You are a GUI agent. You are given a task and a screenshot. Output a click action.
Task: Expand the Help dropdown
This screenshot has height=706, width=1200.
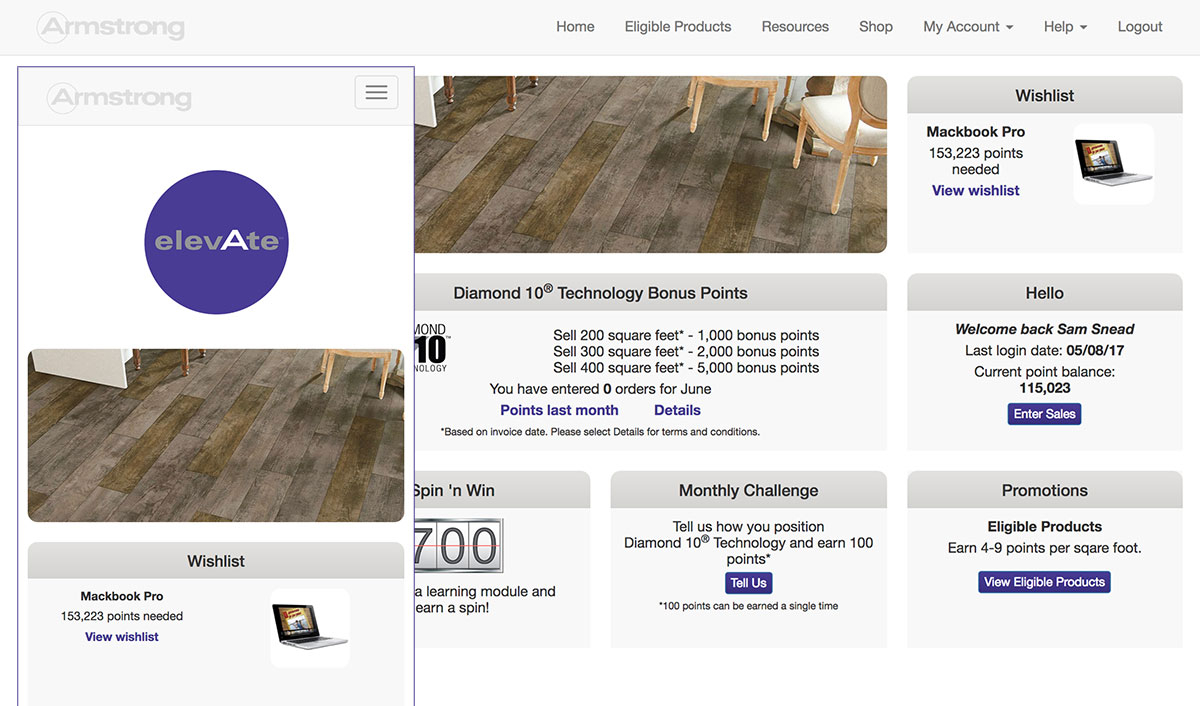1065,27
